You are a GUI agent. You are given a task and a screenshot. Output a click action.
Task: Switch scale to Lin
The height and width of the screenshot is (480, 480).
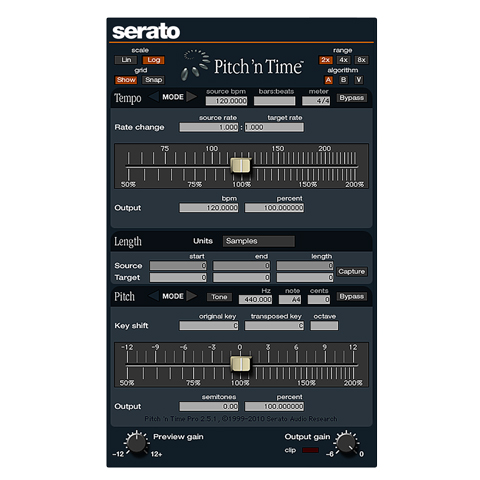coord(126,60)
